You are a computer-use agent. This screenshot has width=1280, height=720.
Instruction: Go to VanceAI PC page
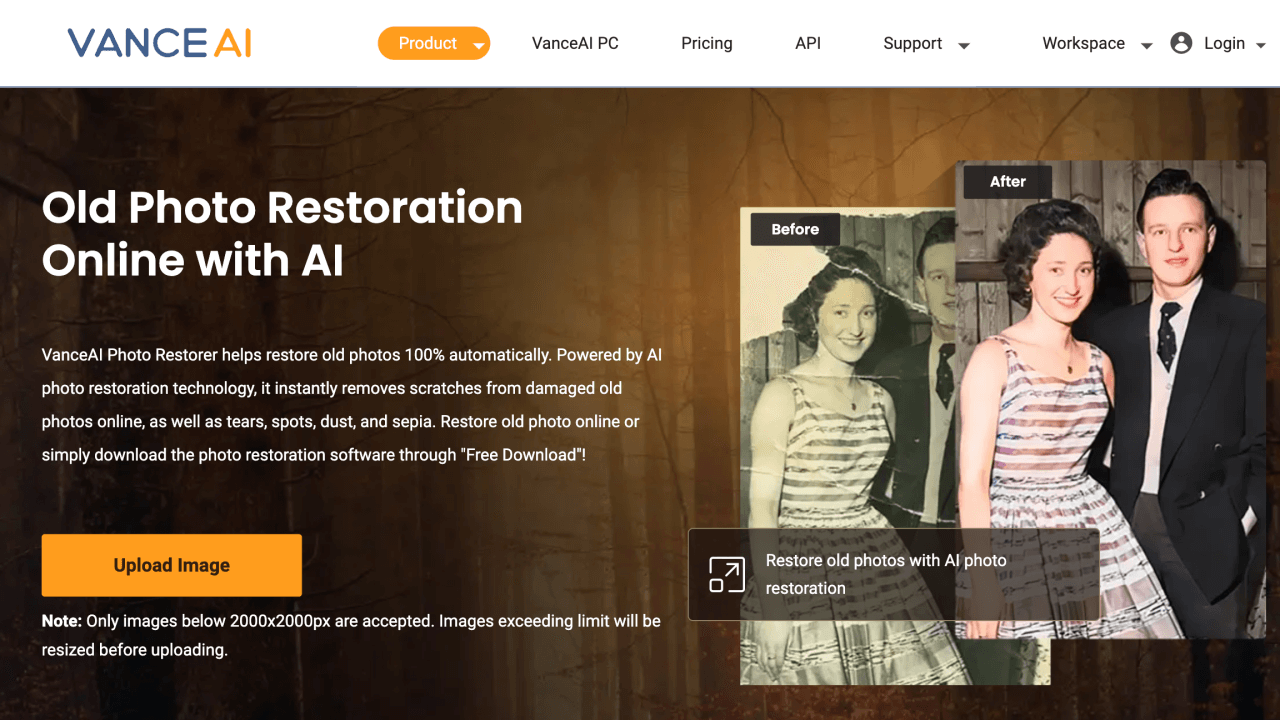[x=575, y=43]
